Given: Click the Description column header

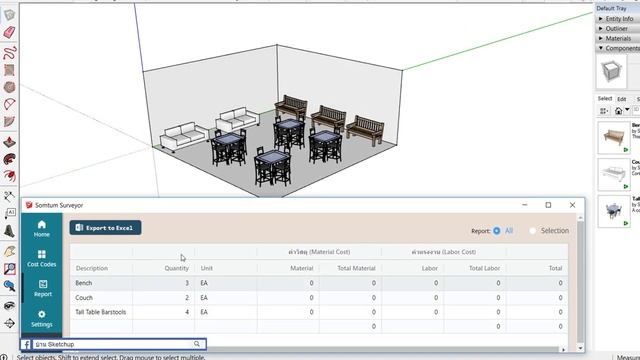Looking at the screenshot, I should (92, 268).
